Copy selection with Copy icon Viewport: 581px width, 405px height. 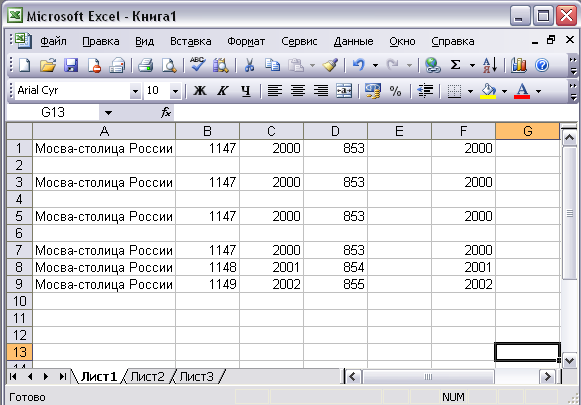[x=272, y=65]
